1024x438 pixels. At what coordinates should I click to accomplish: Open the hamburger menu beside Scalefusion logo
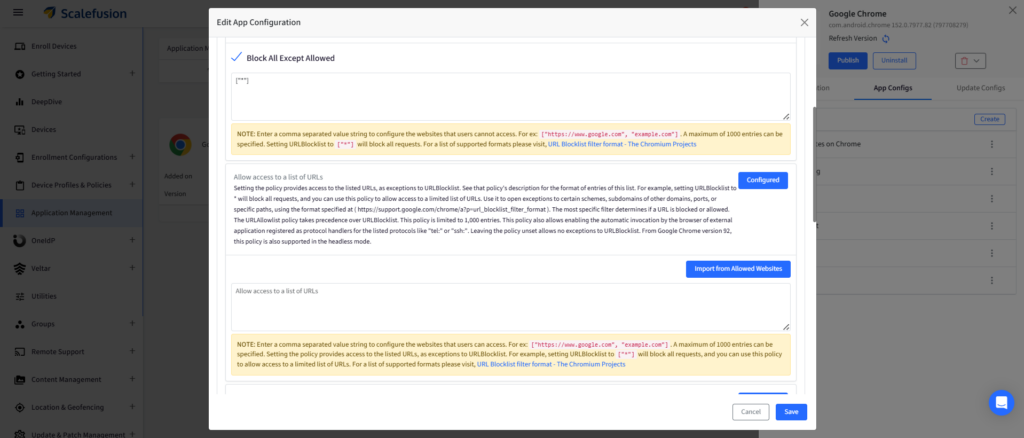click(18, 13)
